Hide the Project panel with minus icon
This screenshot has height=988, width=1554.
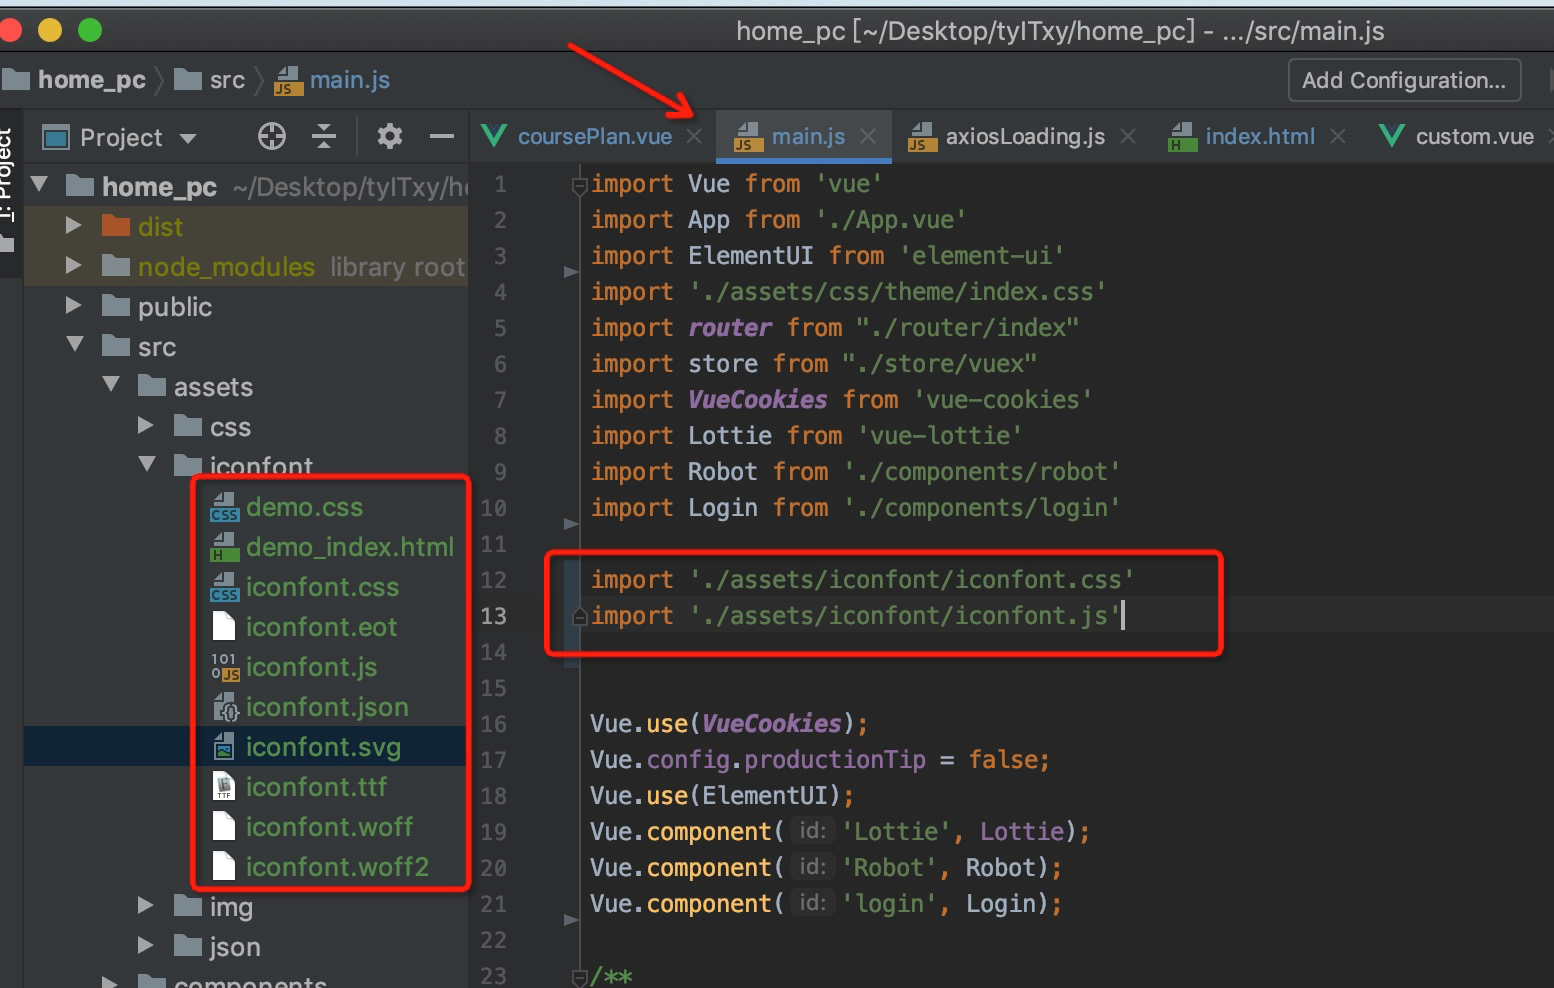point(441,136)
